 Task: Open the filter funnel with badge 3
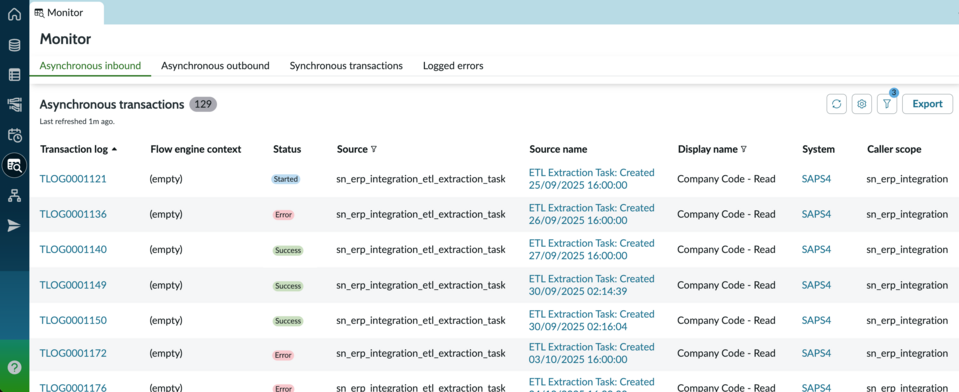pos(887,104)
